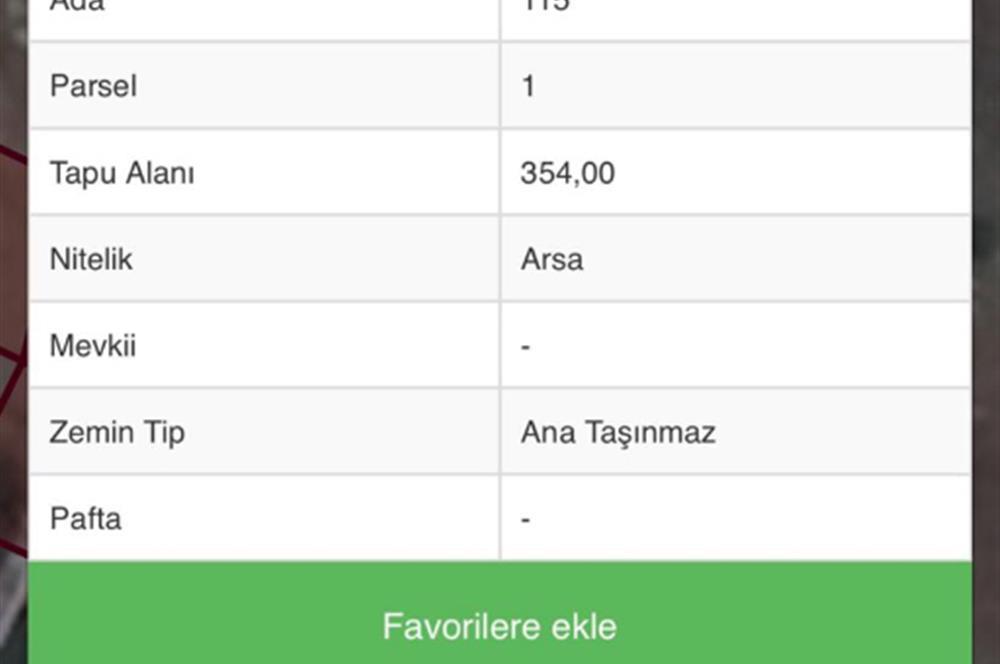1000x664 pixels.
Task: Select the value 354,00 in Tapu Alanı
Action: click(567, 172)
